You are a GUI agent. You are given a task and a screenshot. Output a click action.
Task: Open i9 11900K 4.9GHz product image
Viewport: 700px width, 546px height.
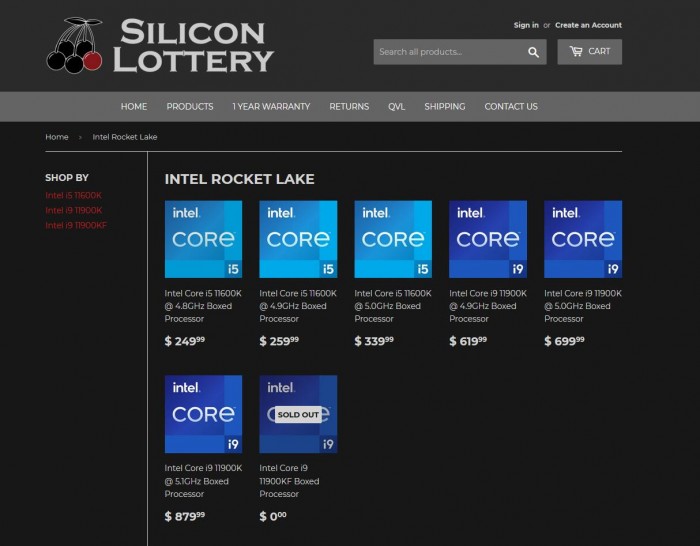click(488, 239)
